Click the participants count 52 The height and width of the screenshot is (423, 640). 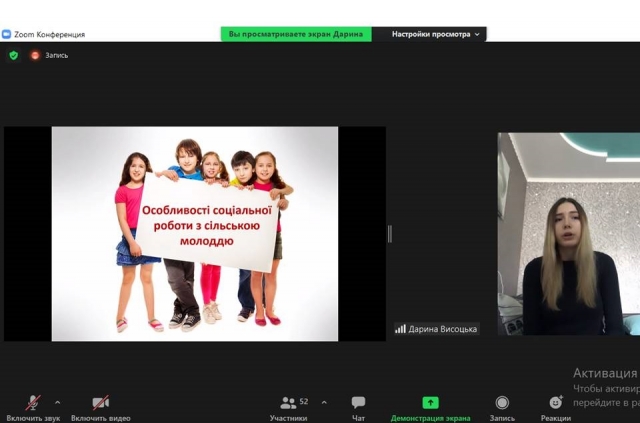click(x=304, y=401)
